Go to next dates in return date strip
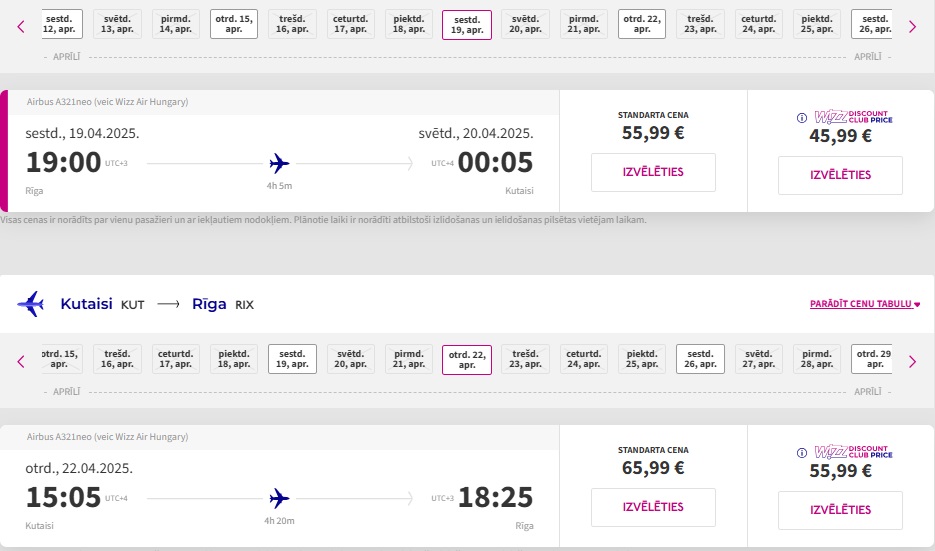Image resolution: width=935 pixels, height=551 pixels. (912, 361)
